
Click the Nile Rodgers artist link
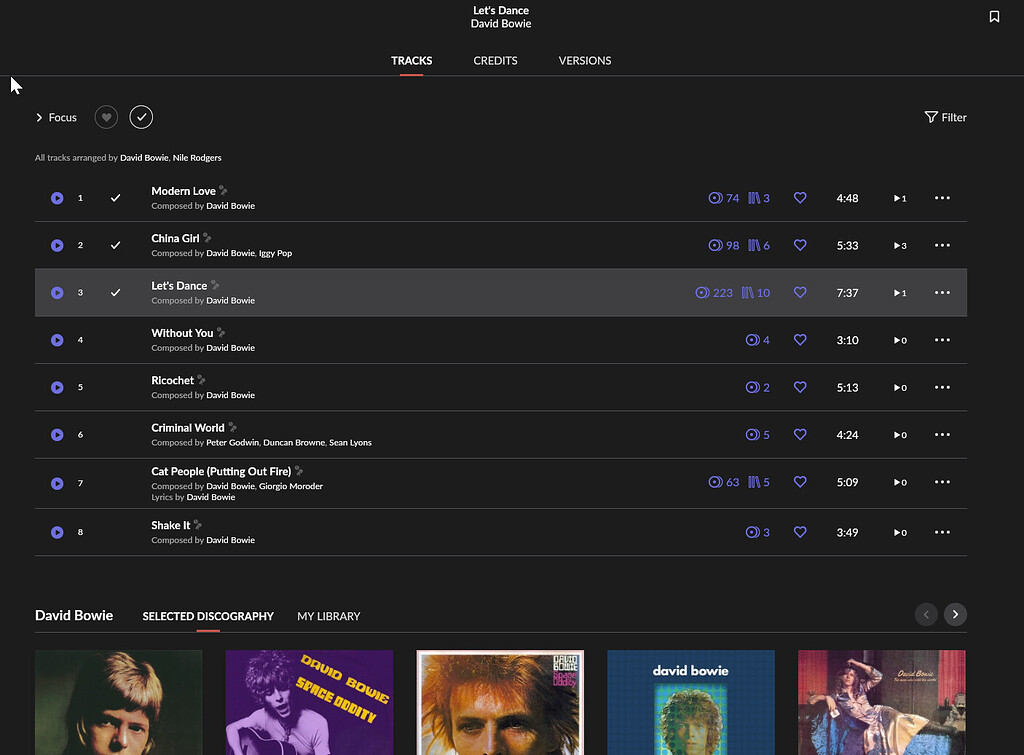tap(196, 157)
